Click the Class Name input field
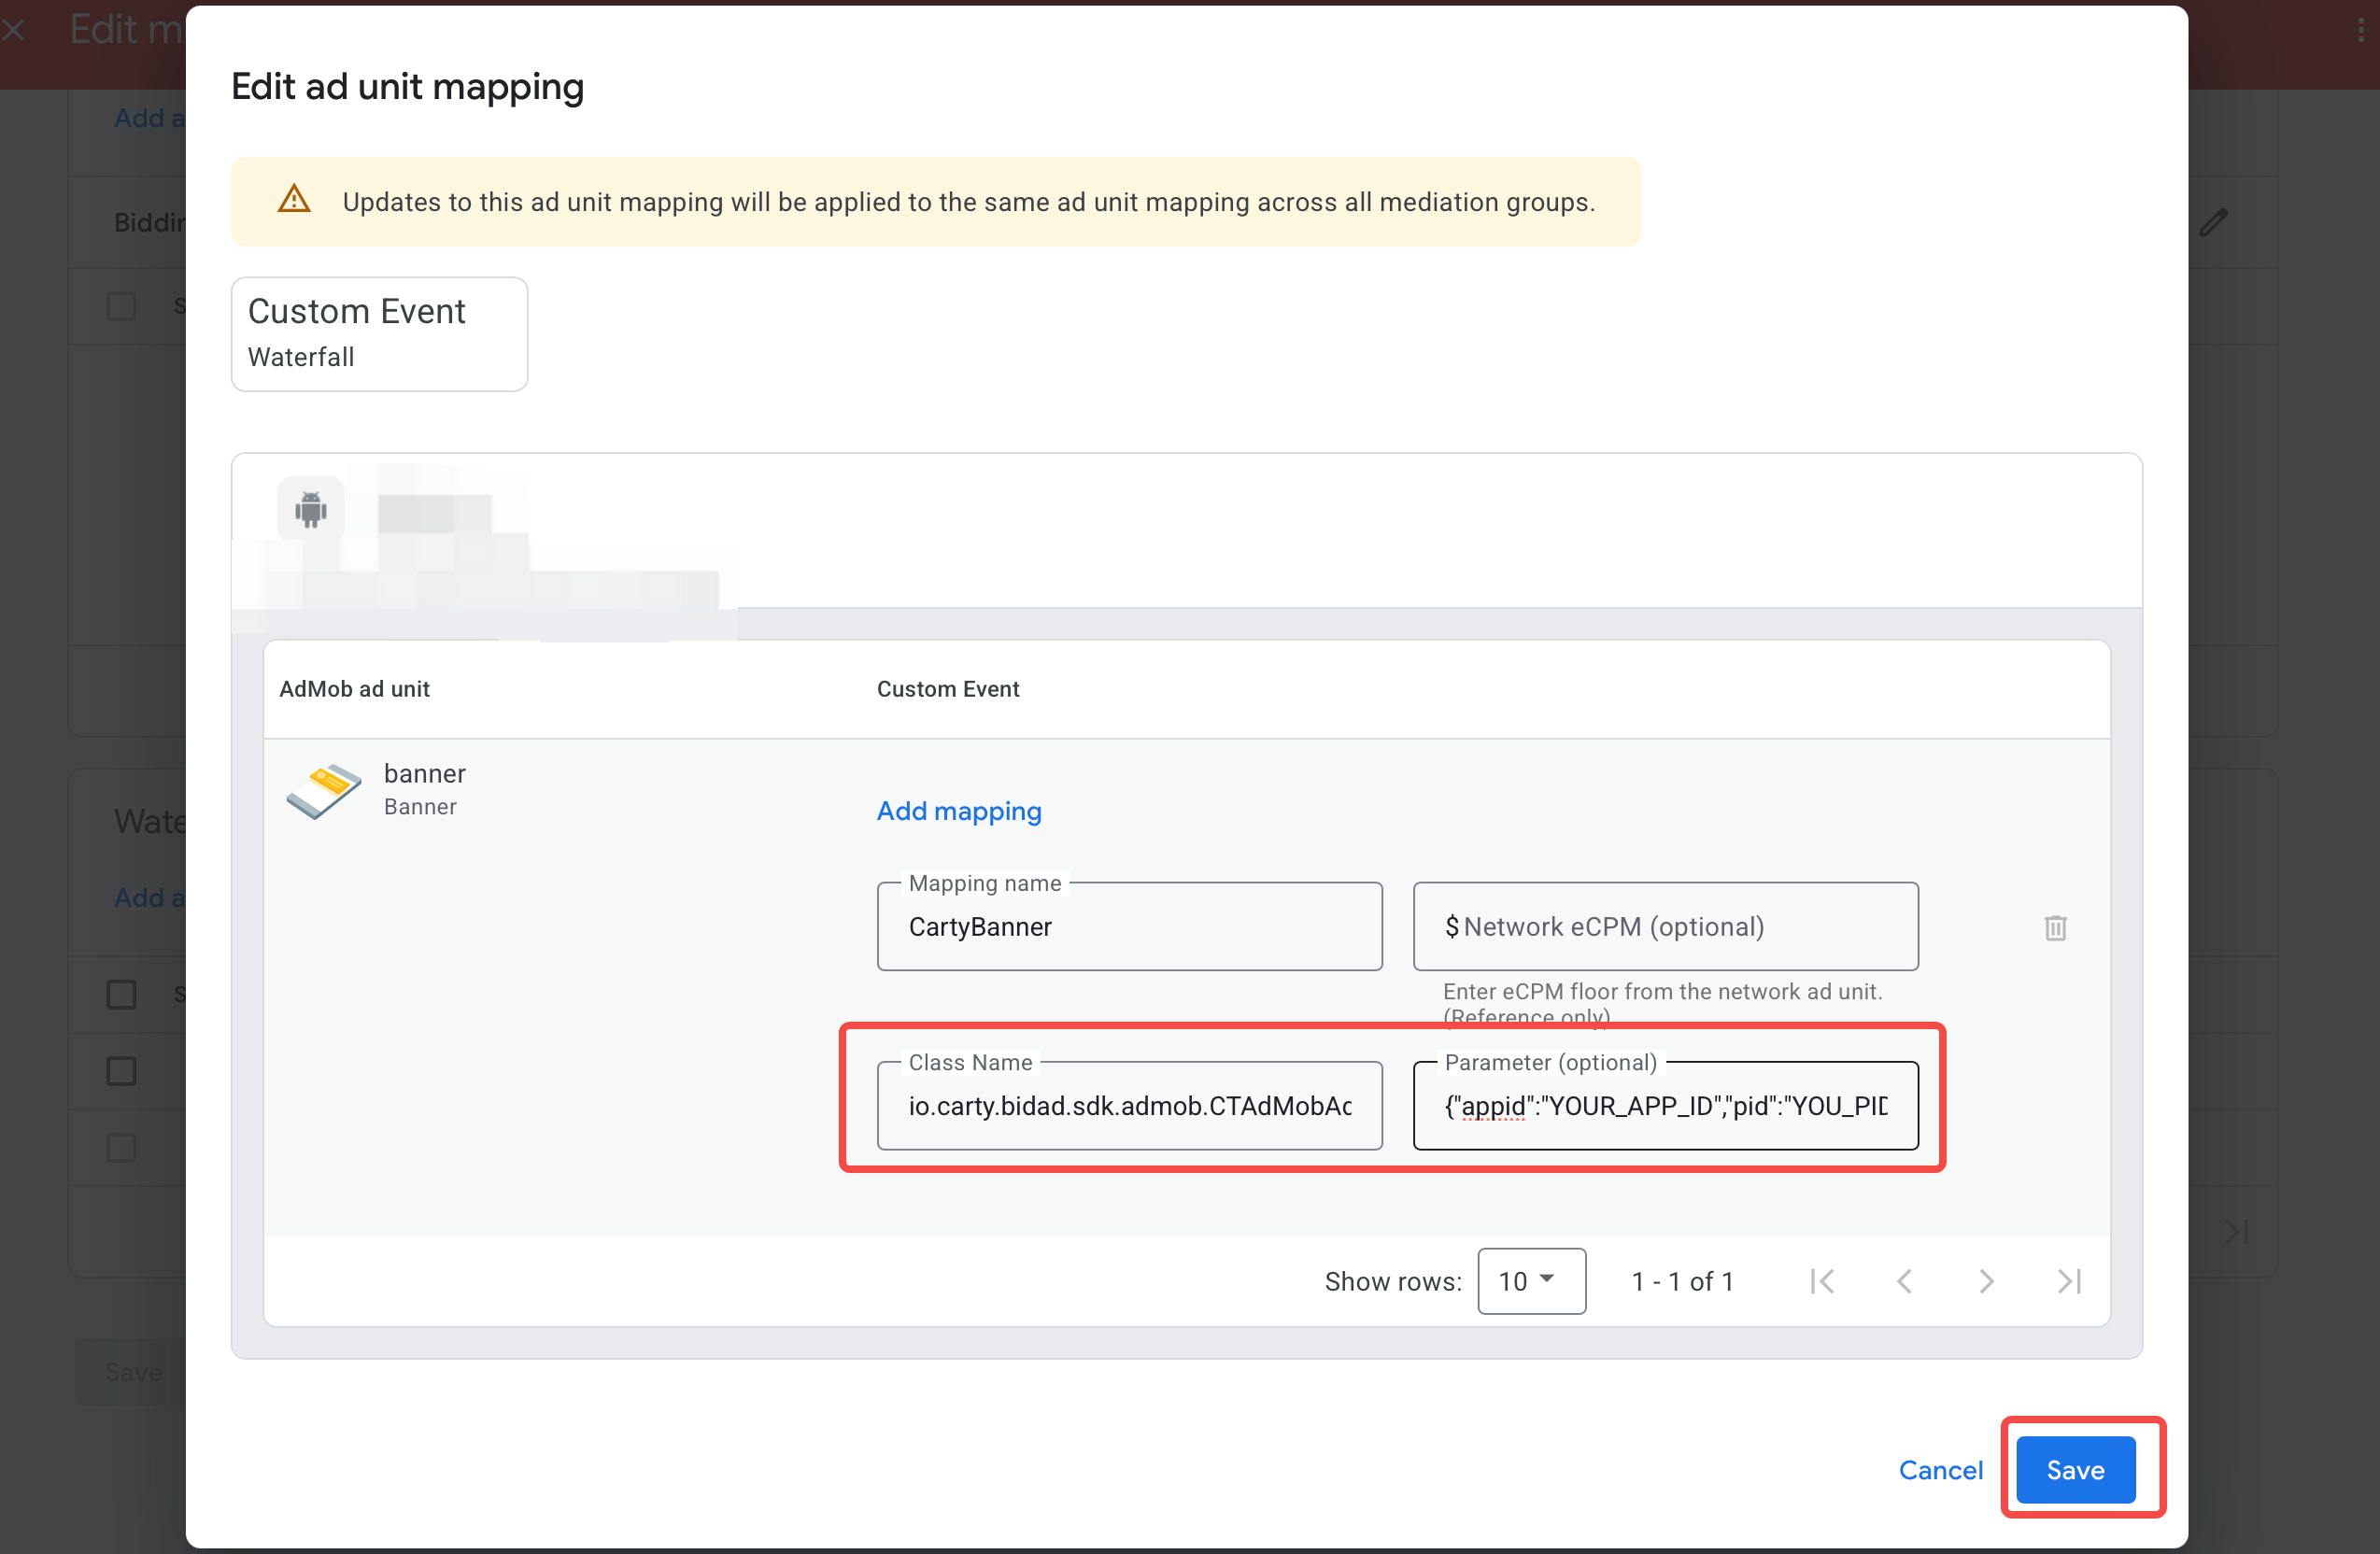The height and width of the screenshot is (1554, 2380). point(1129,1106)
